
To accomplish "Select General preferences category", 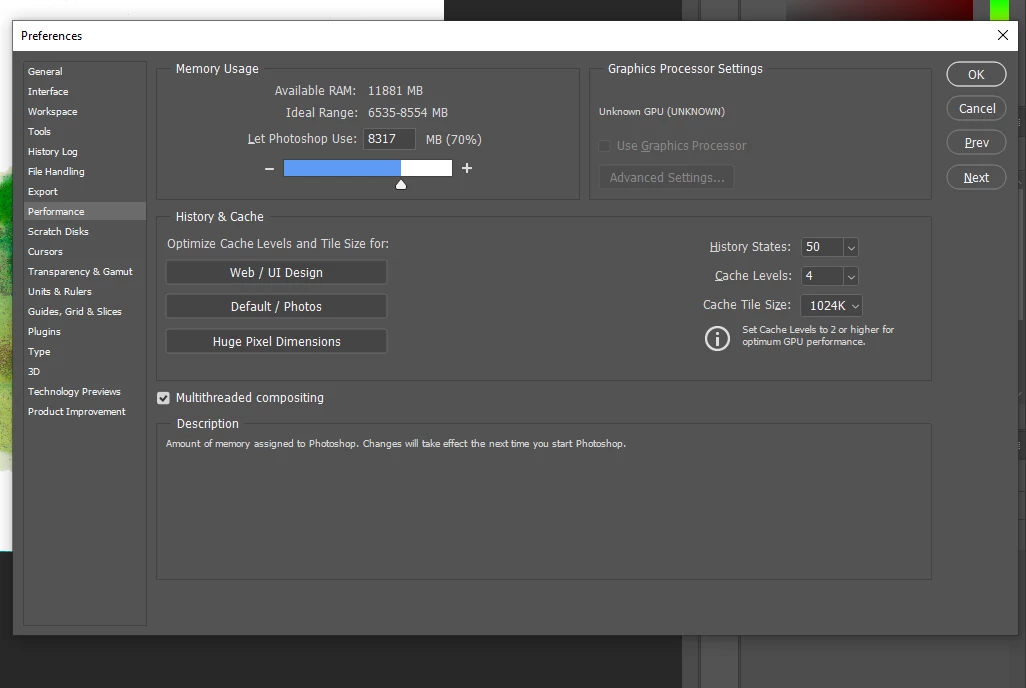I will click(x=84, y=71).
